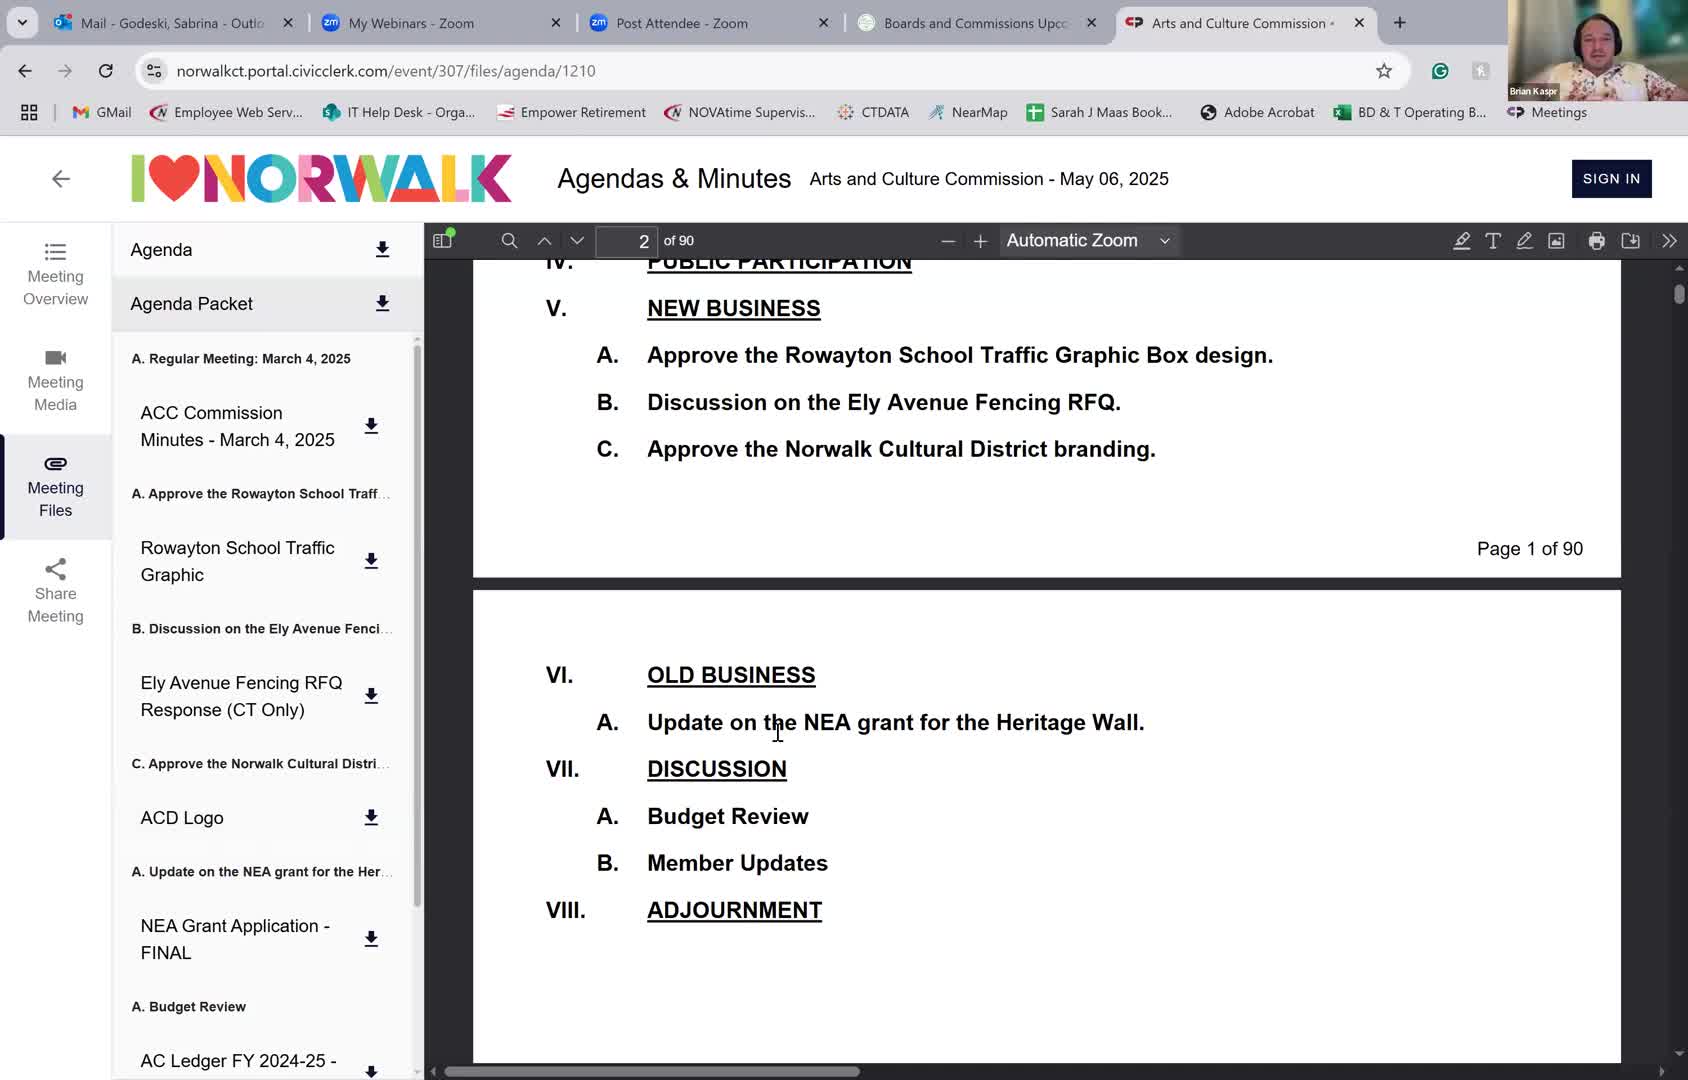Switch to My Webinars Zoom tab

(440, 23)
